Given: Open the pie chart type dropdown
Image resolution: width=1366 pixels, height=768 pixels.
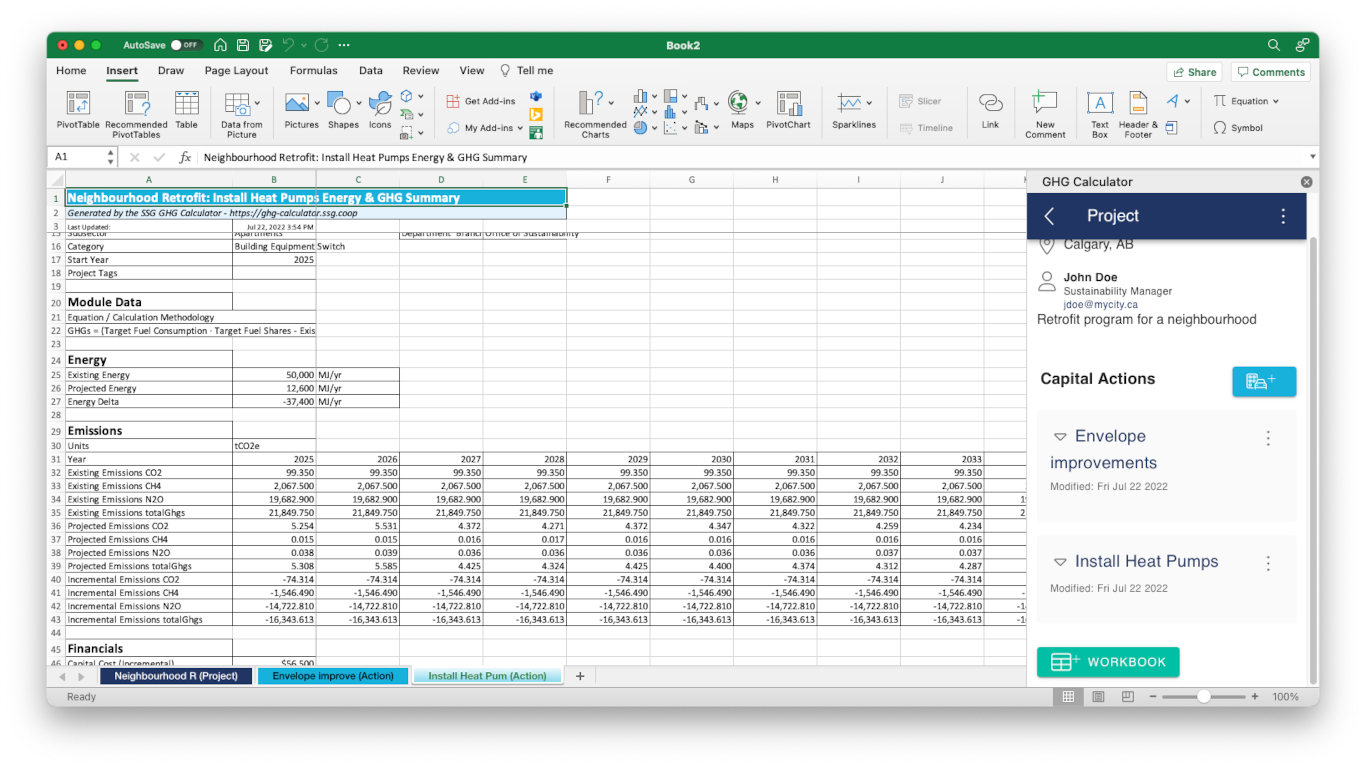Looking at the screenshot, I should point(654,128).
